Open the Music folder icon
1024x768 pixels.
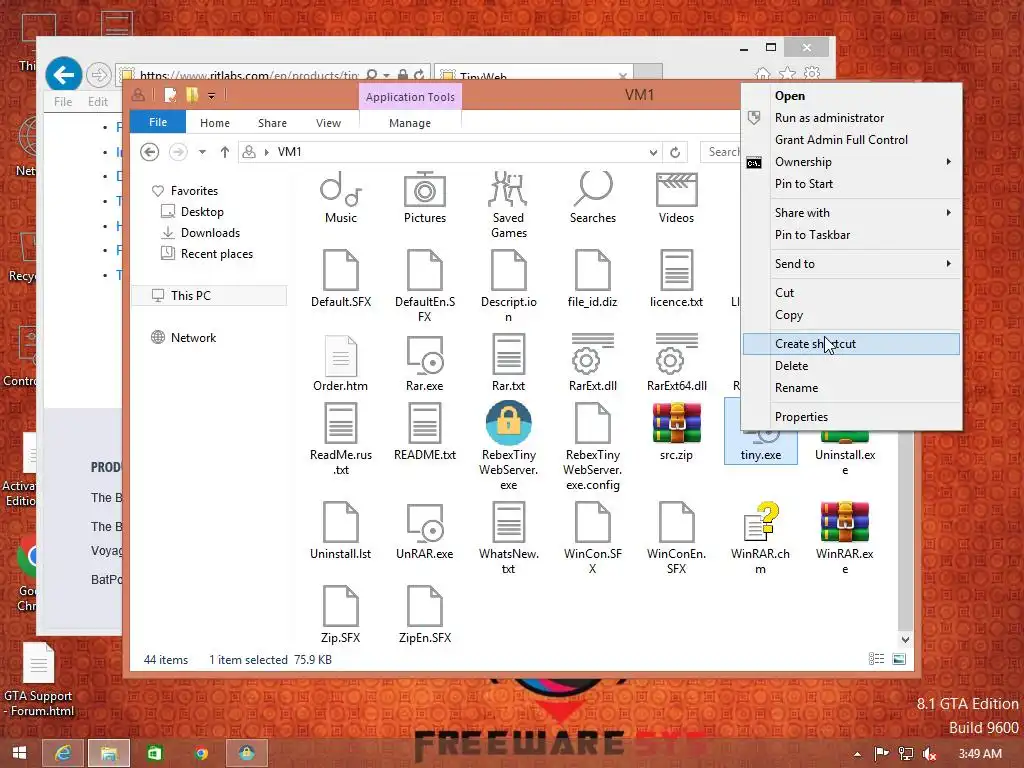coord(341,189)
